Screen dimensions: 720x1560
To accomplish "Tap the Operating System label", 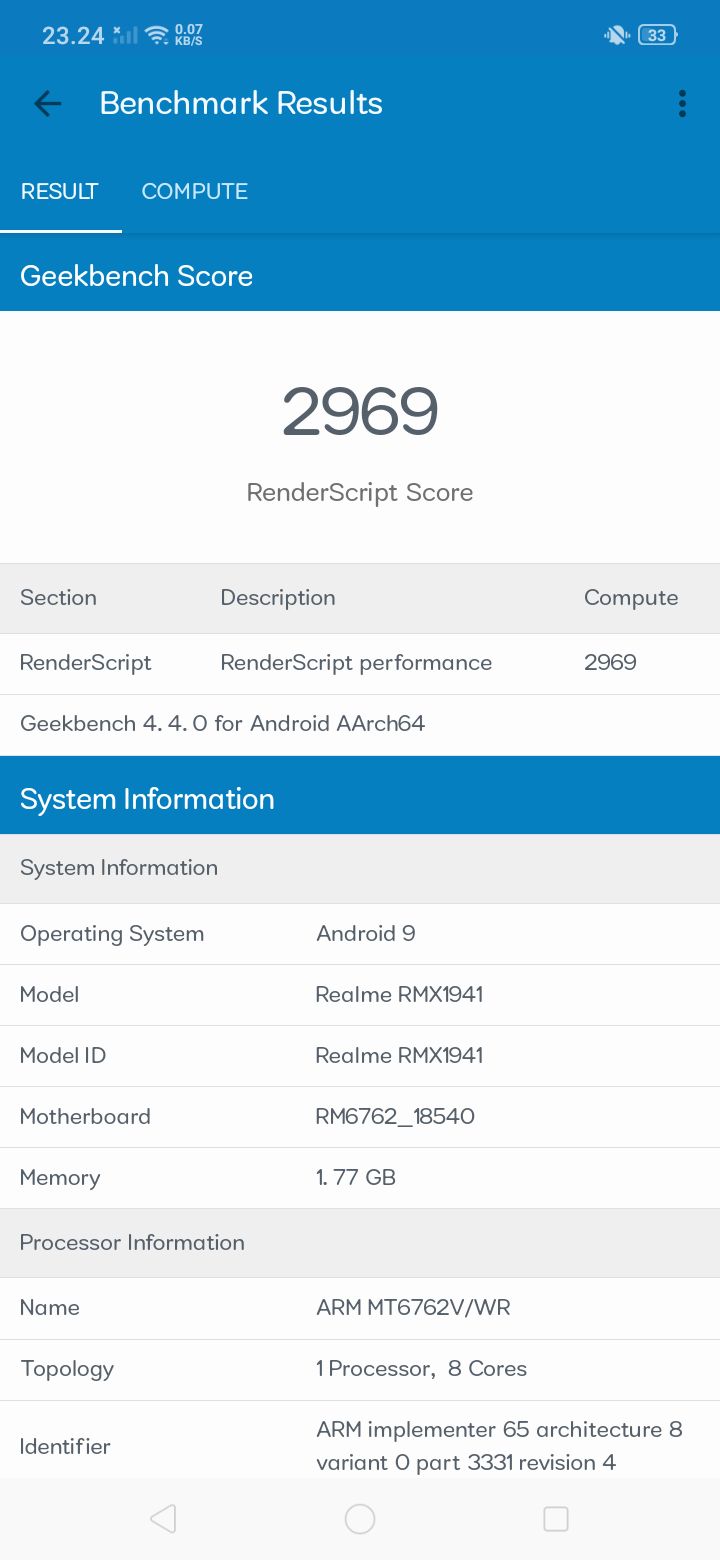I will coord(112,934).
